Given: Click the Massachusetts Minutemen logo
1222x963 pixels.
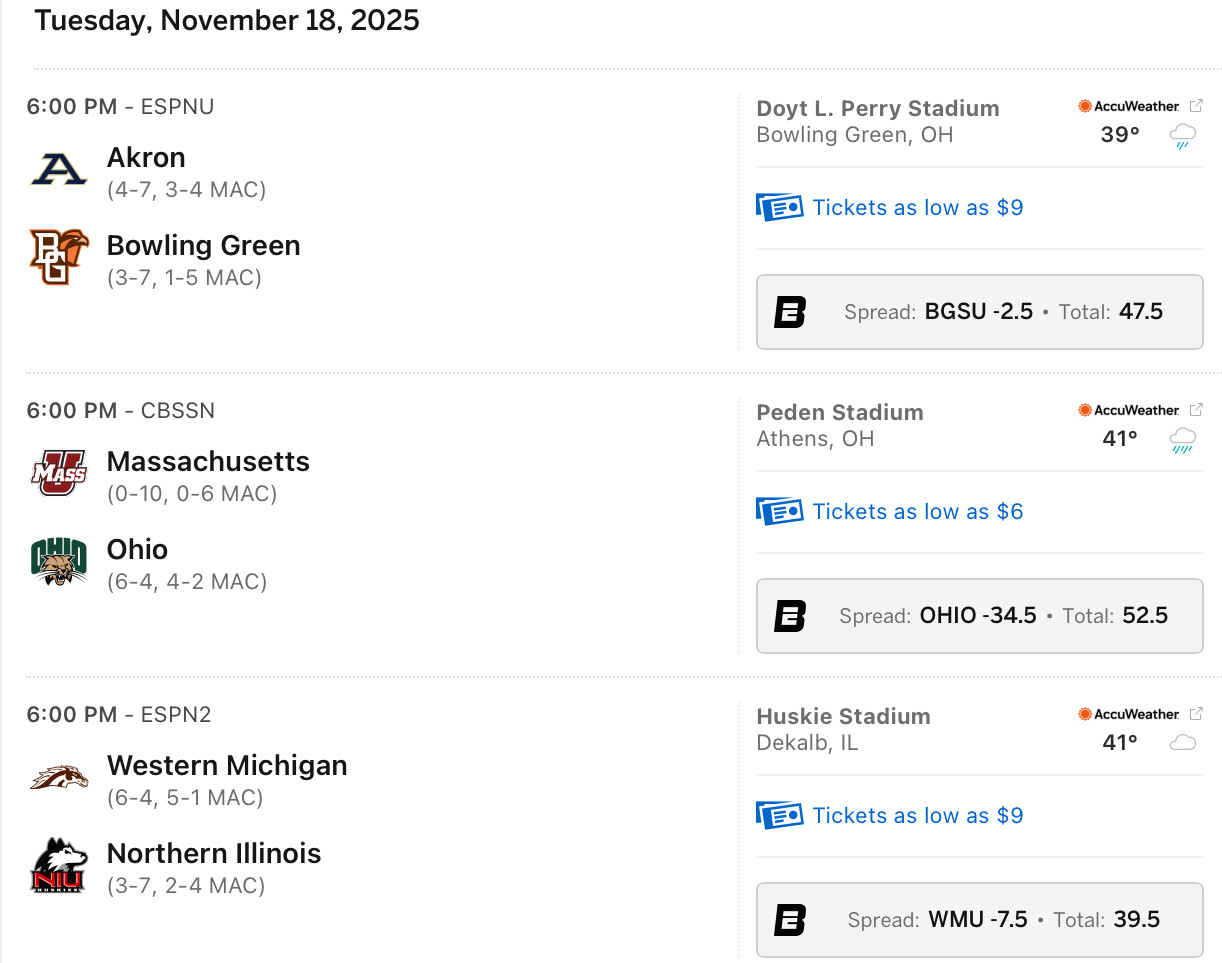Looking at the screenshot, I should (59, 472).
